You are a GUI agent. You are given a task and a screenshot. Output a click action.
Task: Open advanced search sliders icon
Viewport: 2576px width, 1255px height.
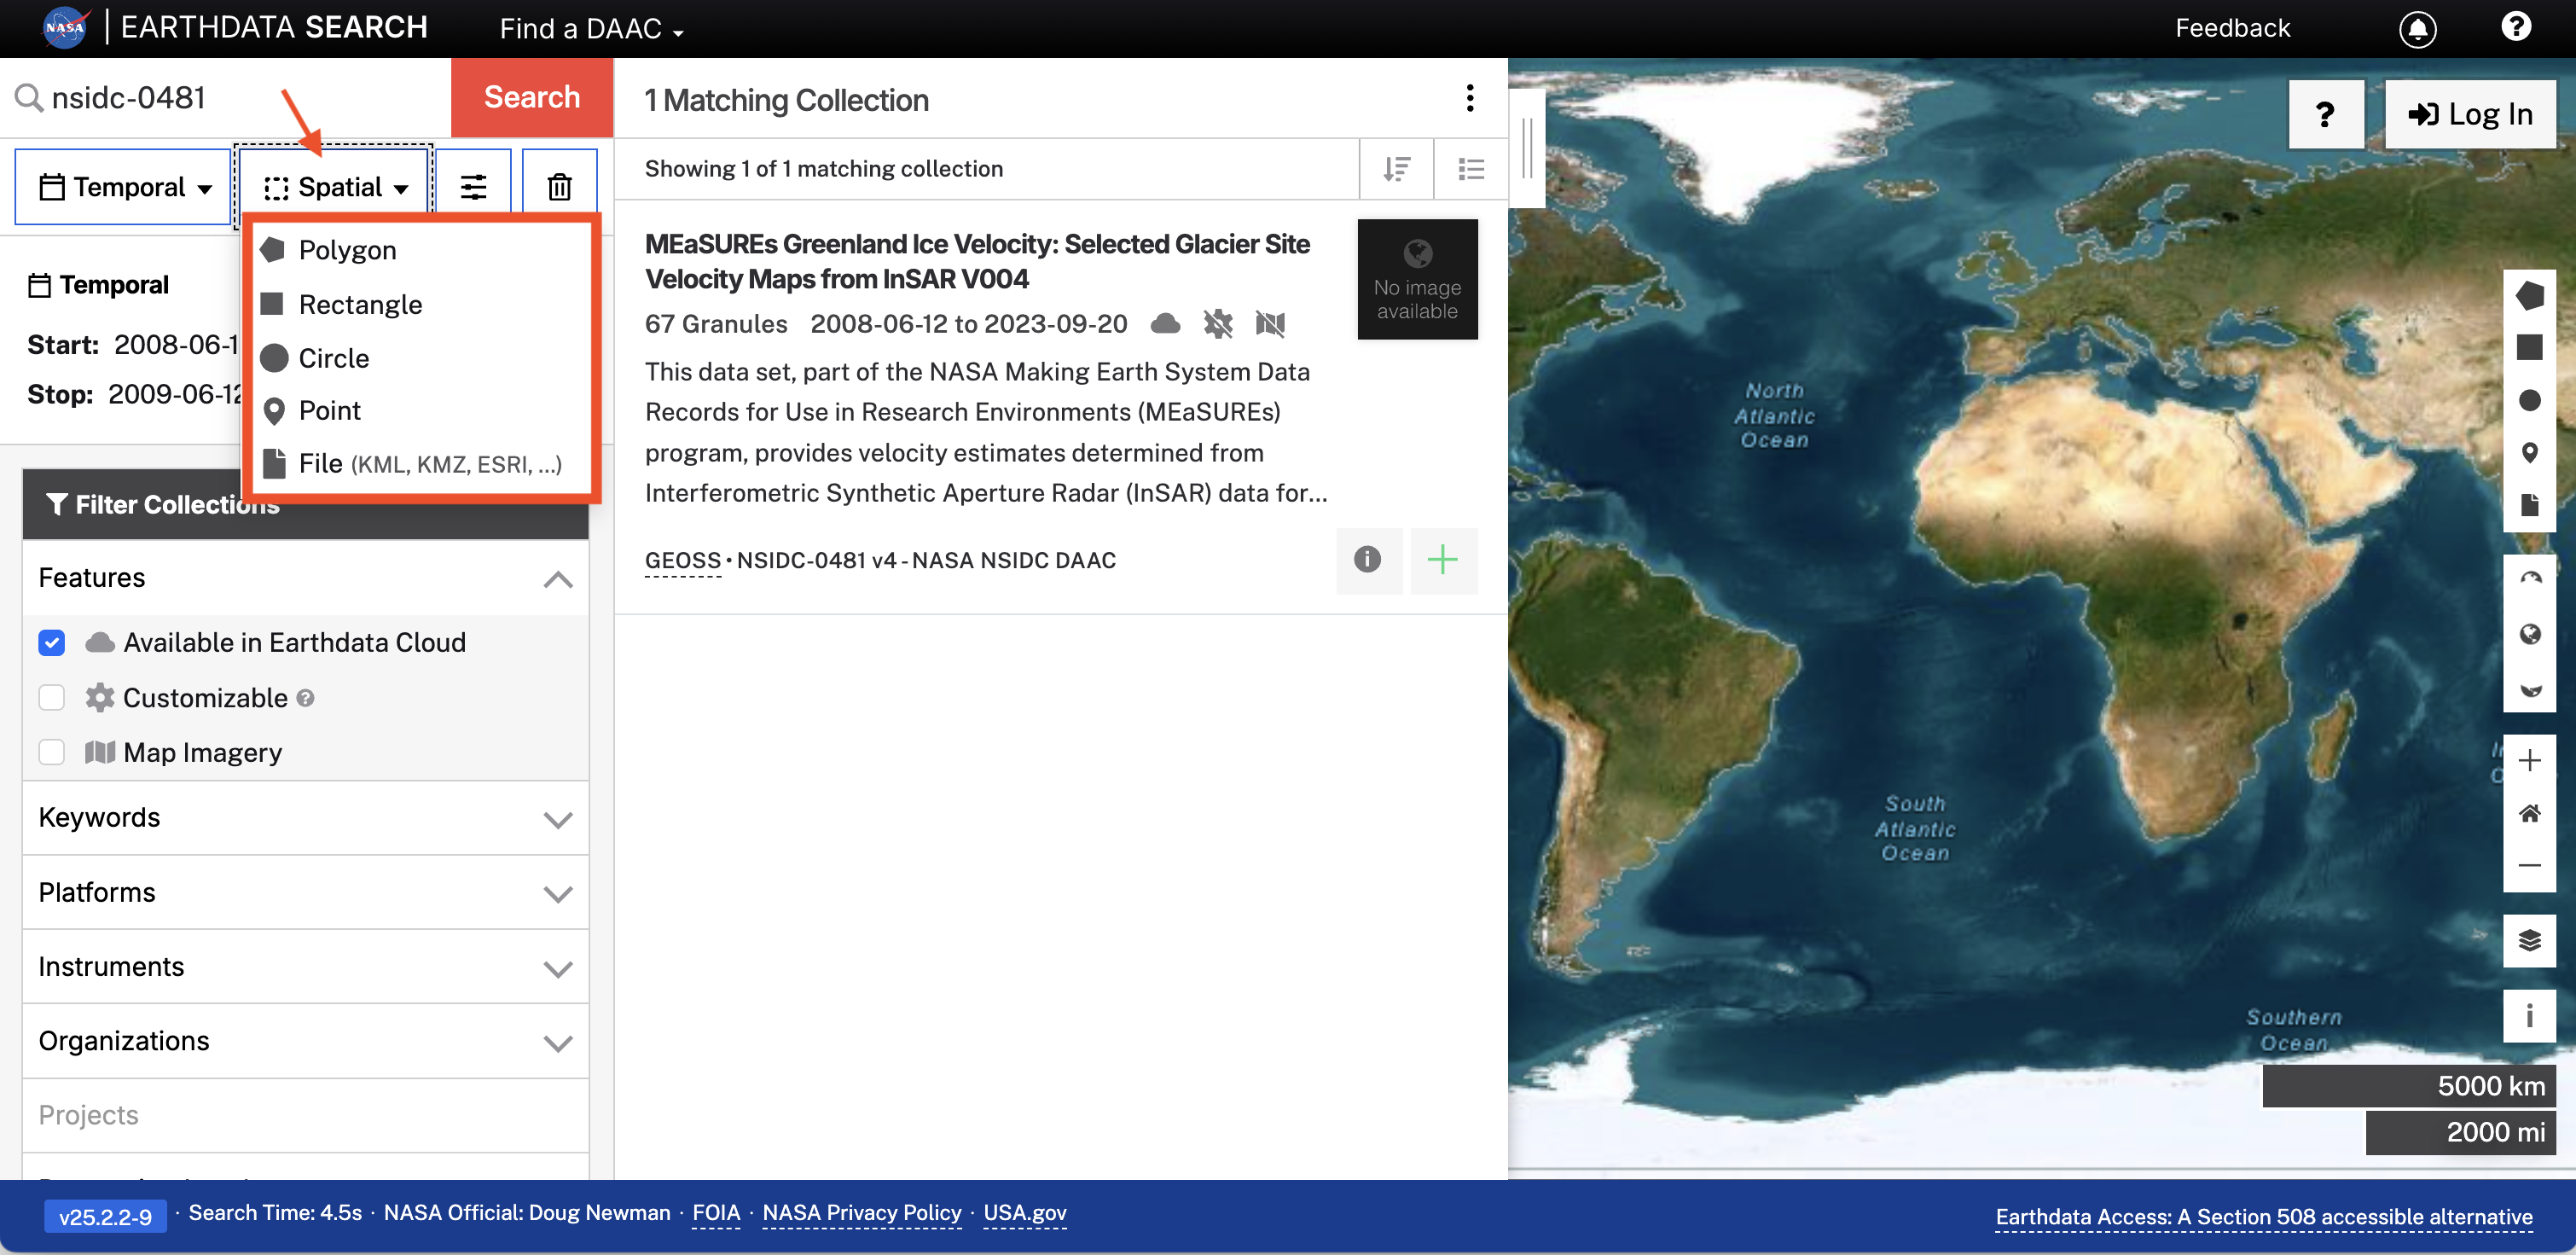[x=473, y=187]
